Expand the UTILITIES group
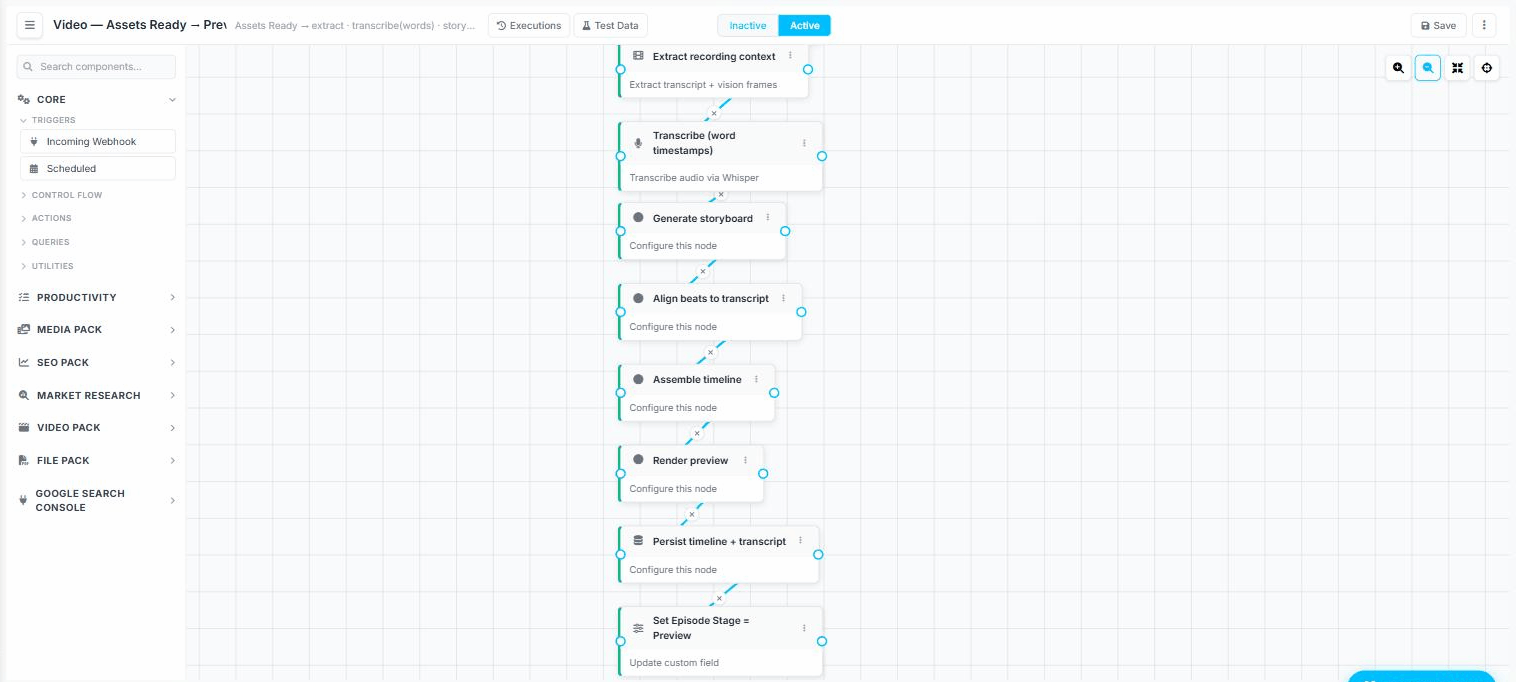The image size is (1516, 682). coord(52,266)
